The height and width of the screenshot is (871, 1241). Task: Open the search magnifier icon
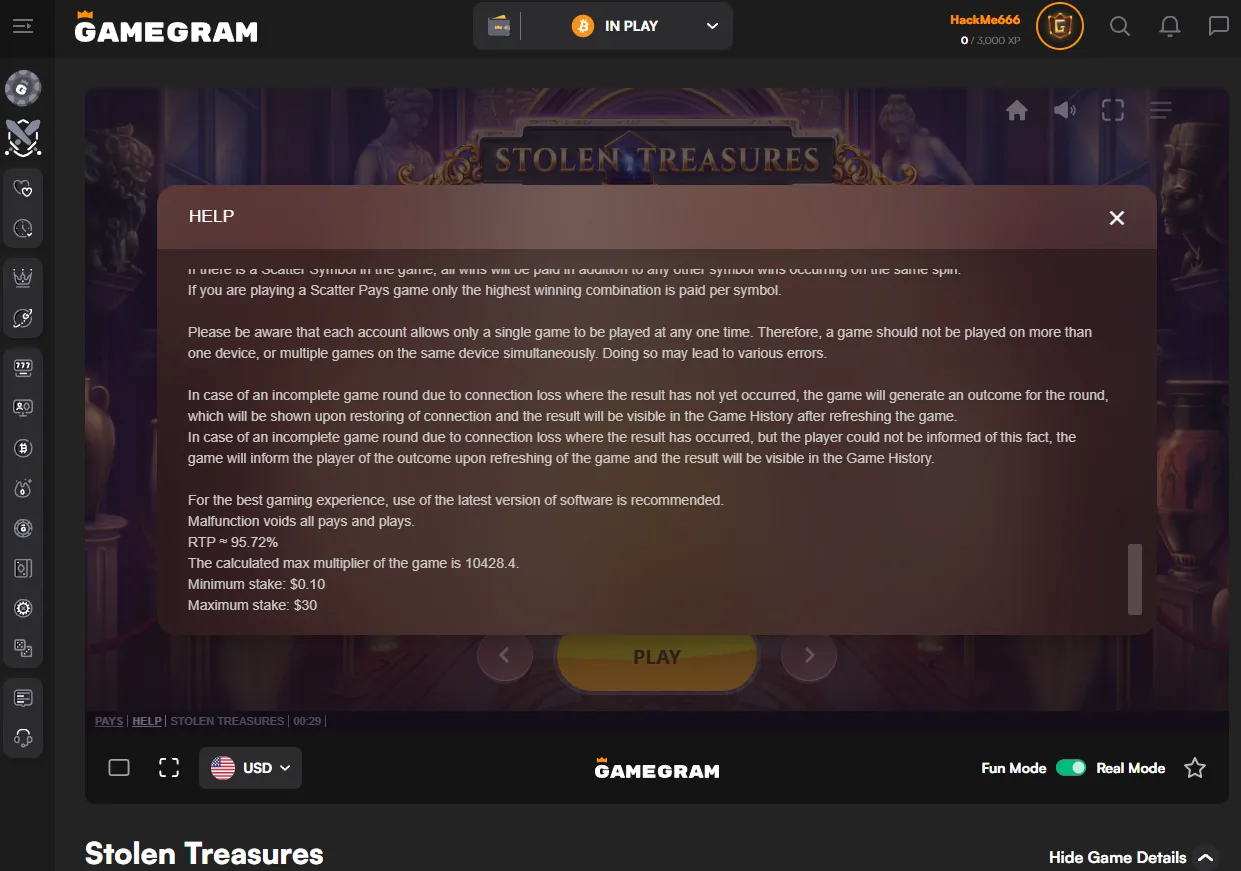tap(1120, 26)
